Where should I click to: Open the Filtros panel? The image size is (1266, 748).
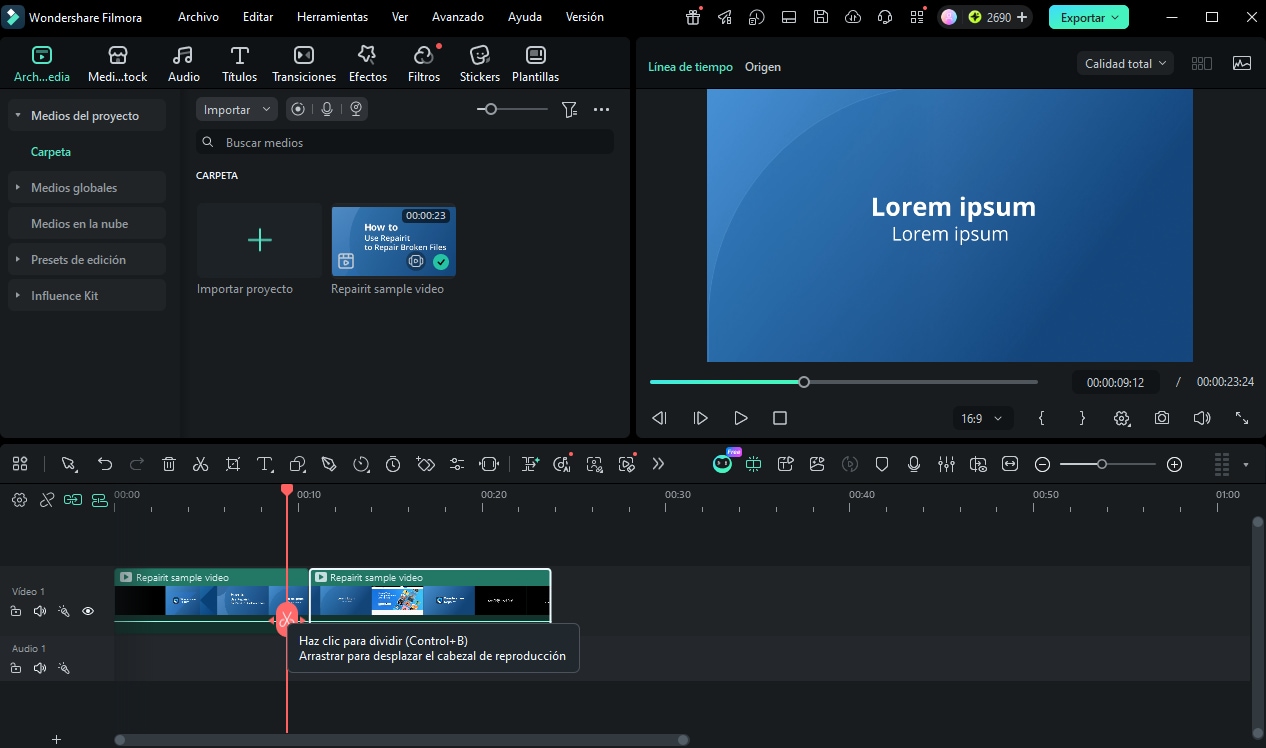(424, 64)
